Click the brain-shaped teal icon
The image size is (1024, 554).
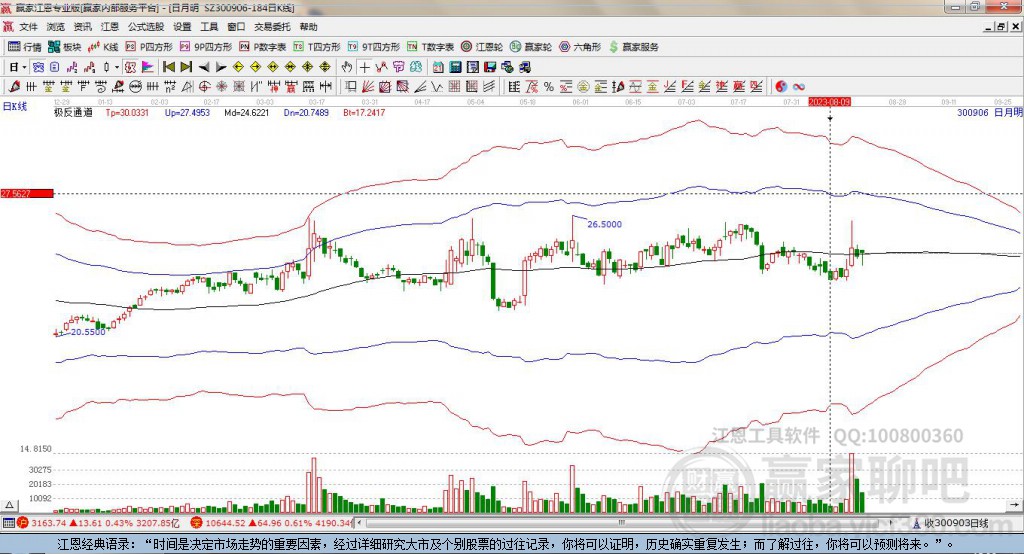tap(416, 67)
